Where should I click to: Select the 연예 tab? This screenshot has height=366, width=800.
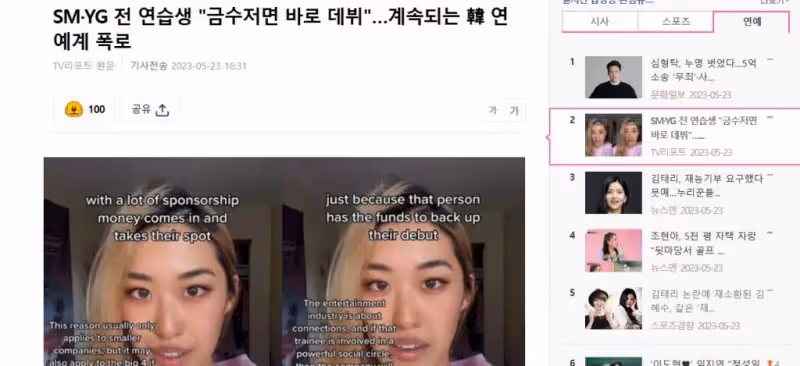coord(752,21)
